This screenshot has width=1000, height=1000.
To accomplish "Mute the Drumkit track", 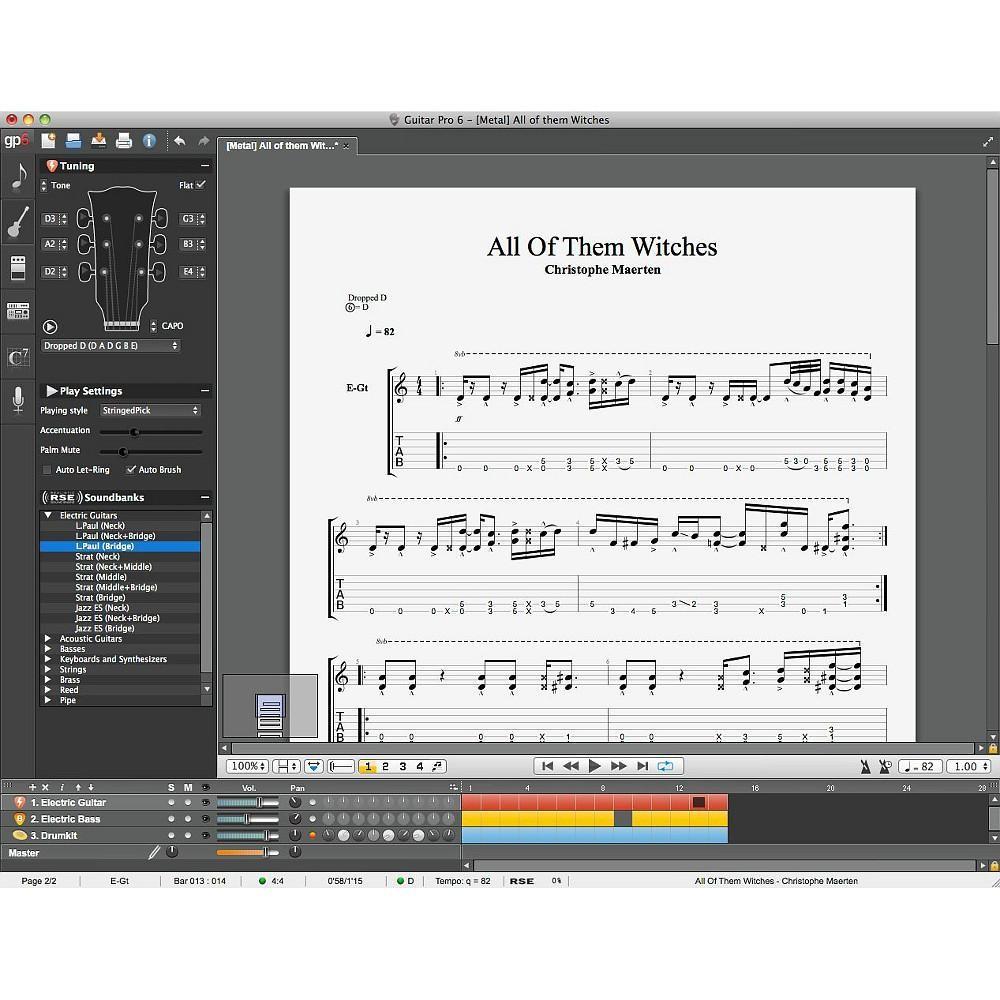I will (188, 835).
